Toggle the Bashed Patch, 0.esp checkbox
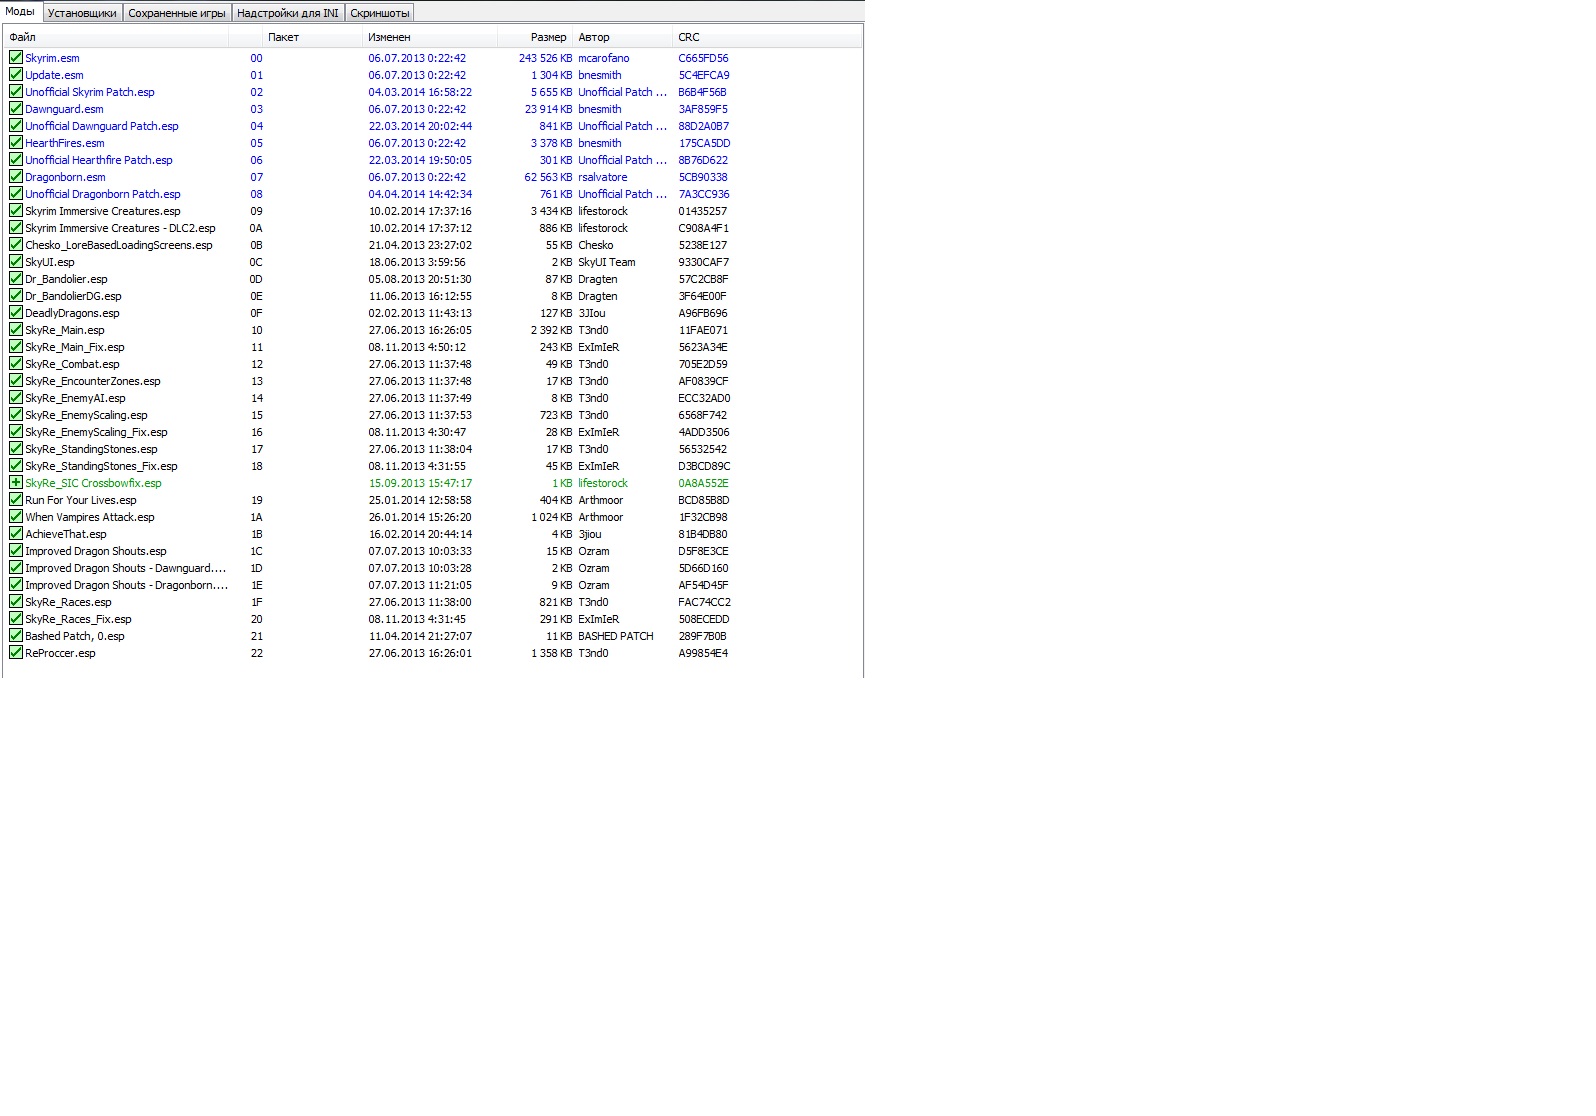 [16, 636]
